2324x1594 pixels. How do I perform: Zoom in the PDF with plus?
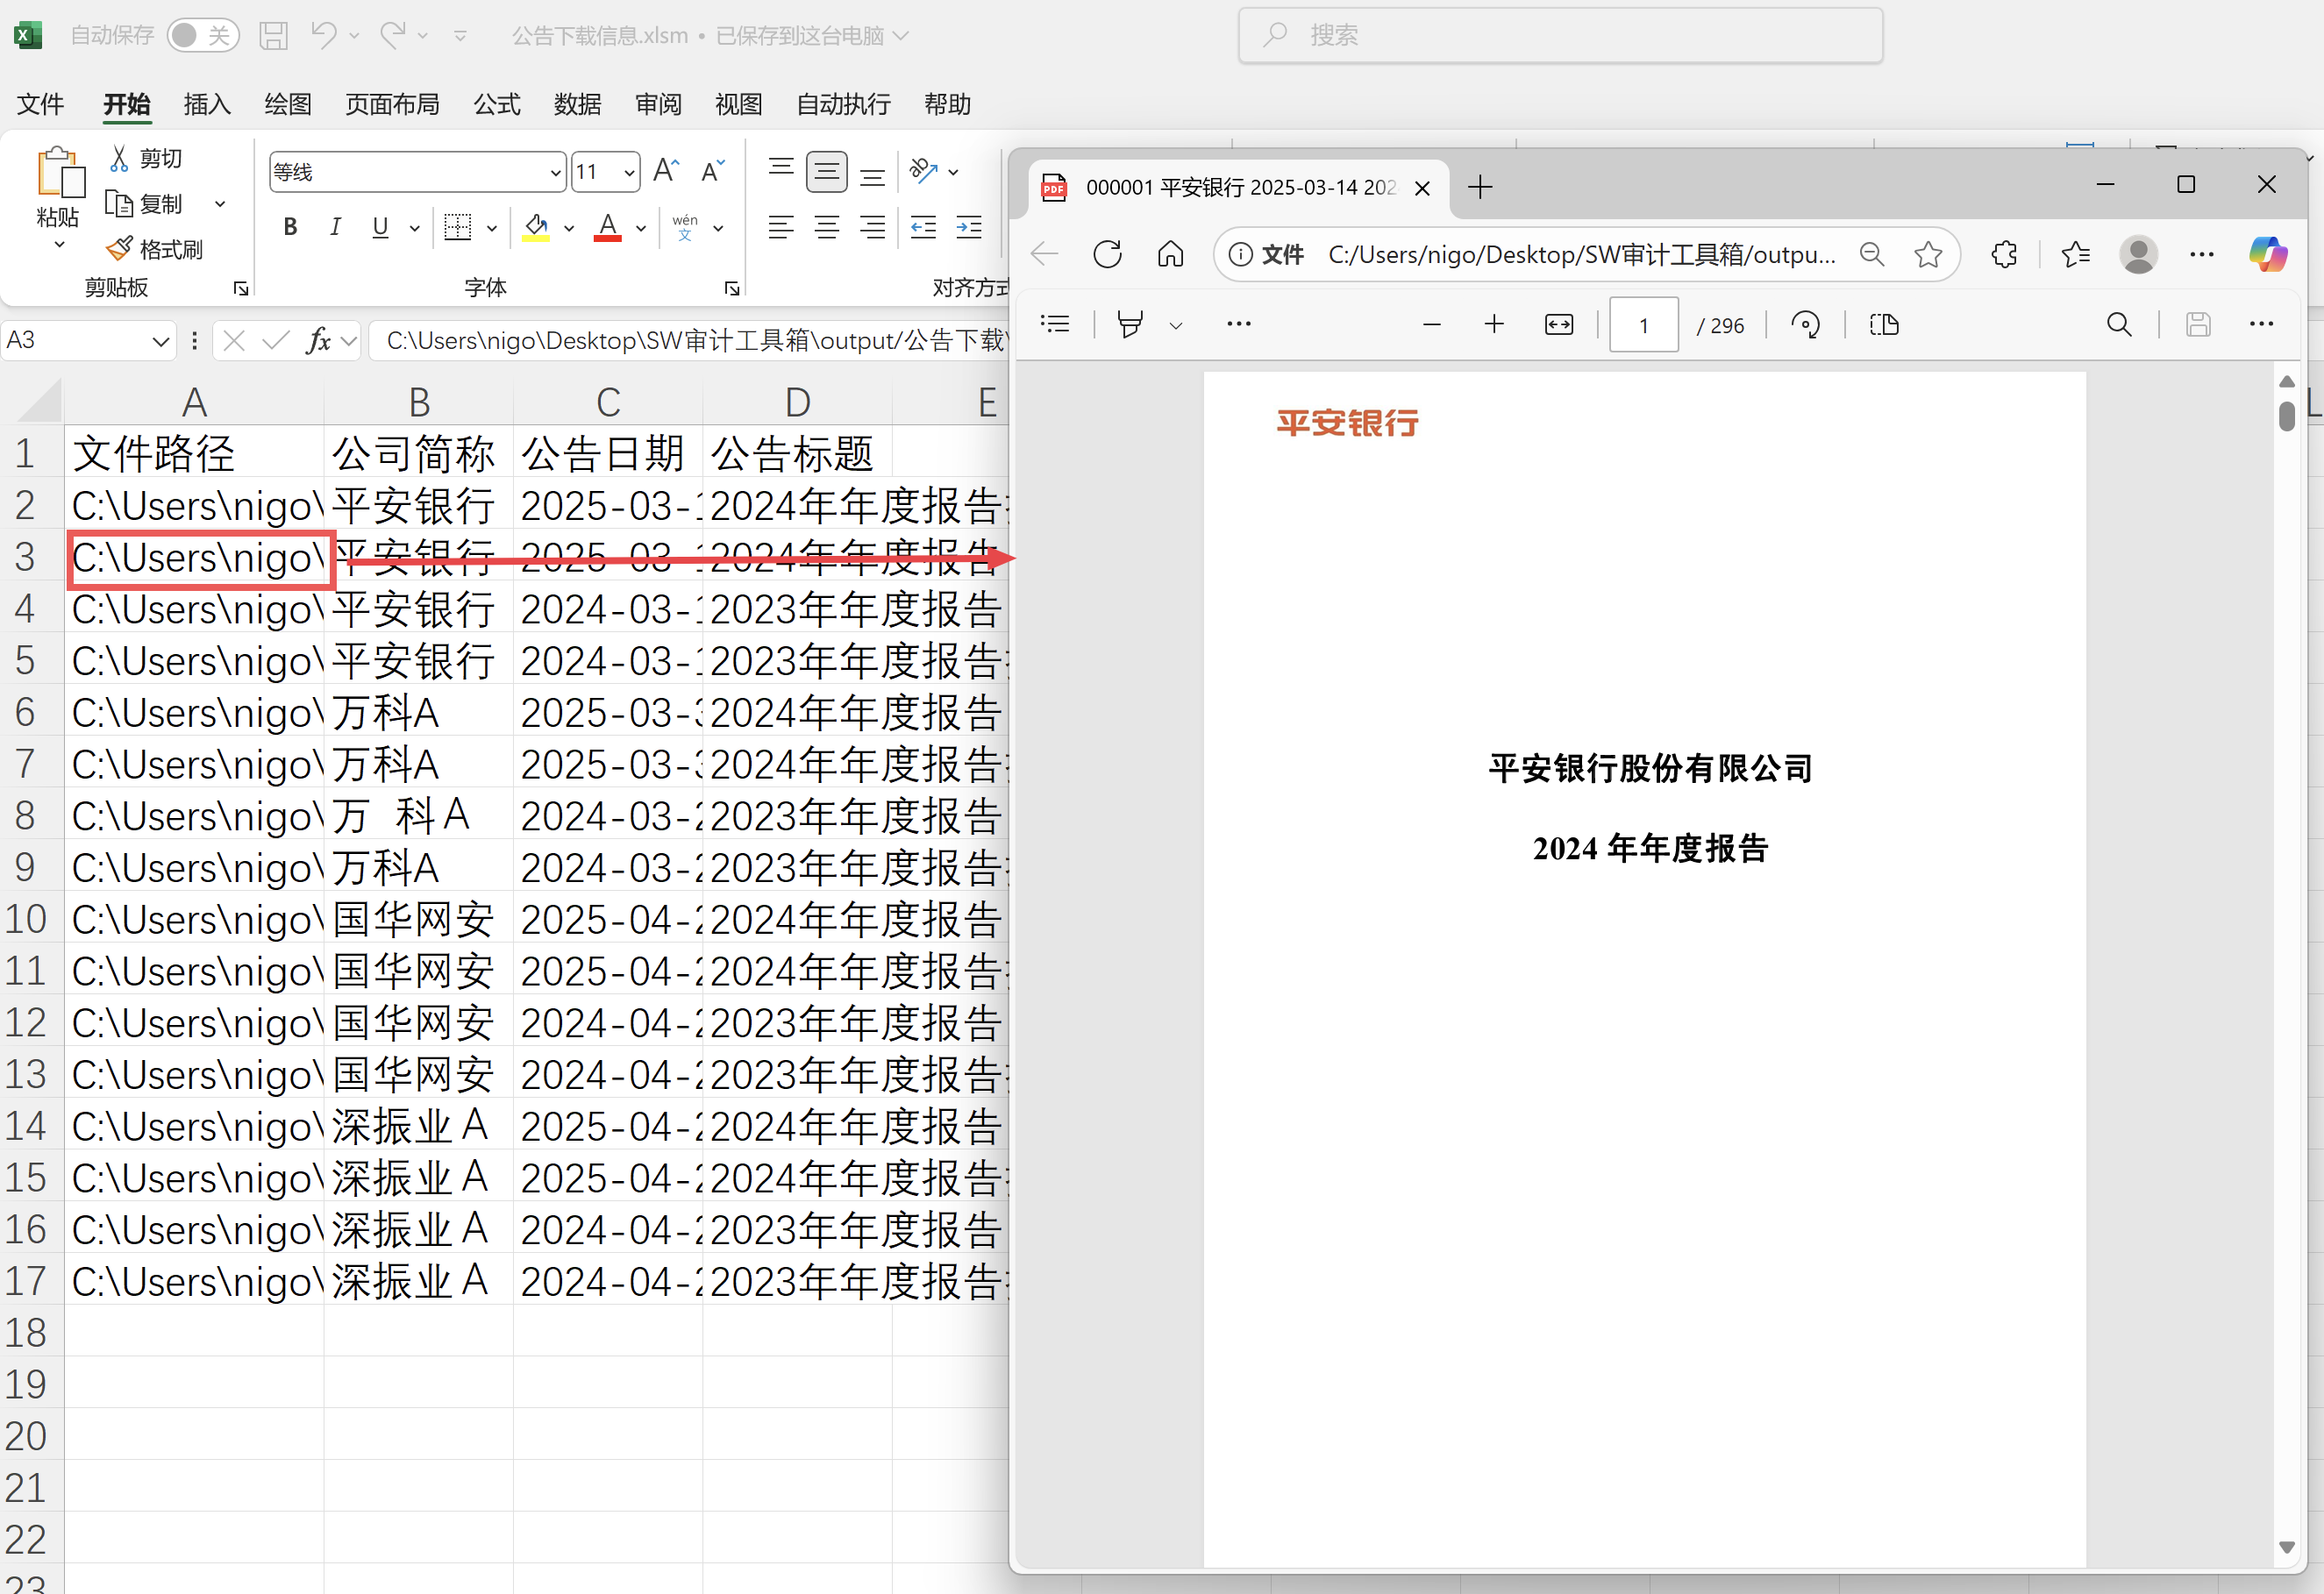click(1494, 324)
